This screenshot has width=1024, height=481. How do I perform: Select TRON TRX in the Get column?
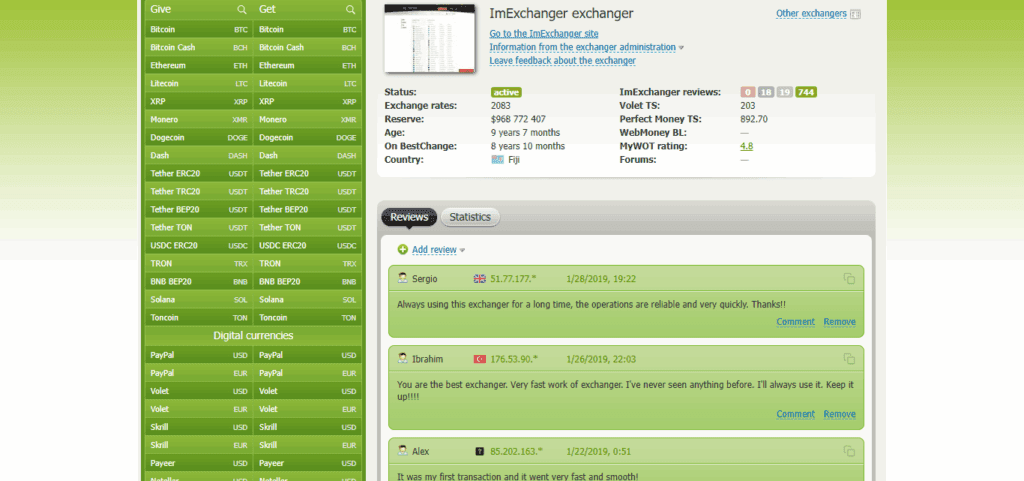click(x=307, y=263)
